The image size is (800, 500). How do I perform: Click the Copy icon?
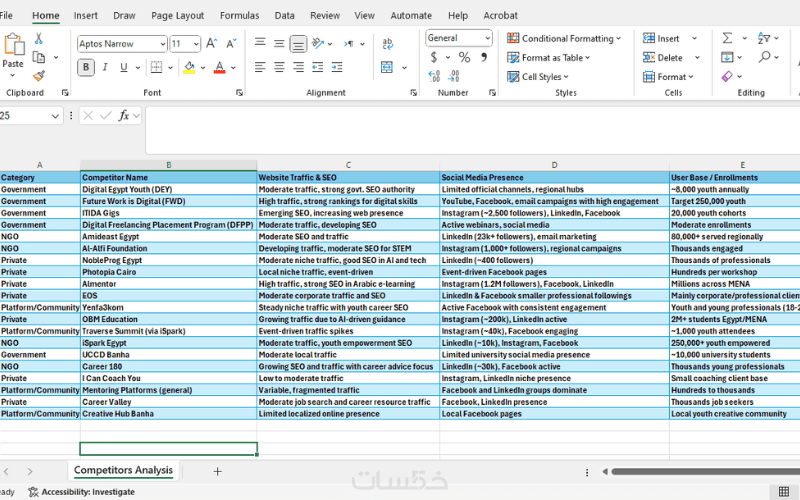point(39,57)
